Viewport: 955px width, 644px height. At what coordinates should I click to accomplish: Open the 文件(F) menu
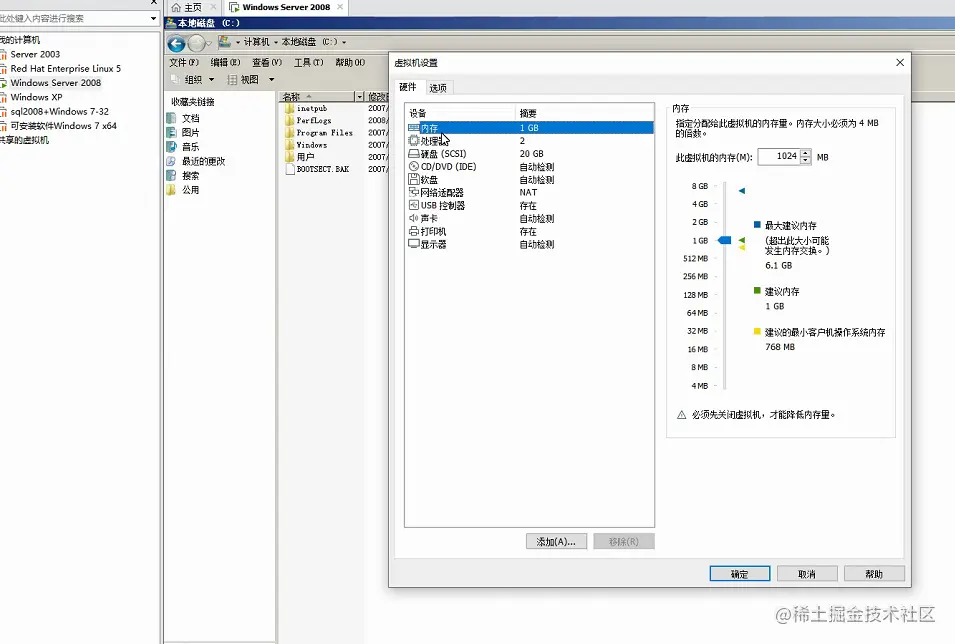pyautogui.click(x=184, y=62)
